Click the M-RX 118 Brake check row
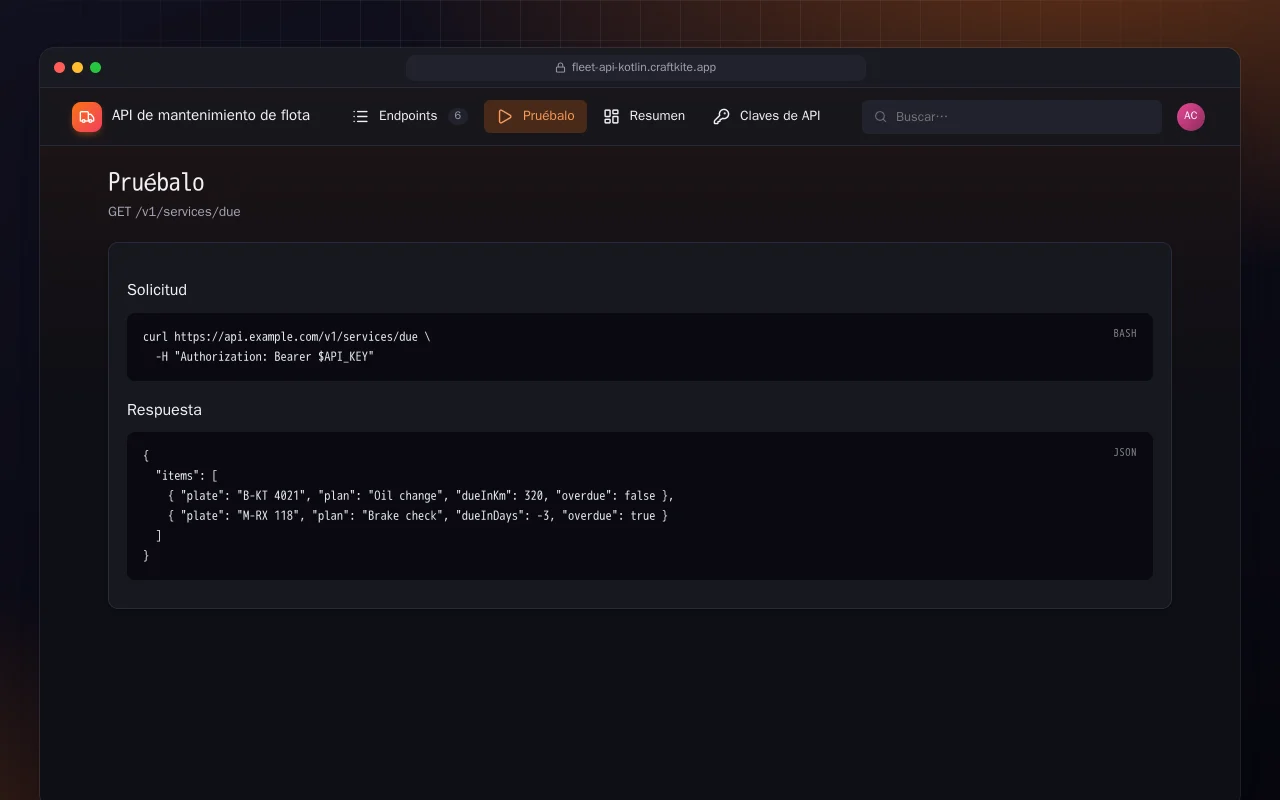This screenshot has height=800, width=1280. pyautogui.click(x=418, y=516)
